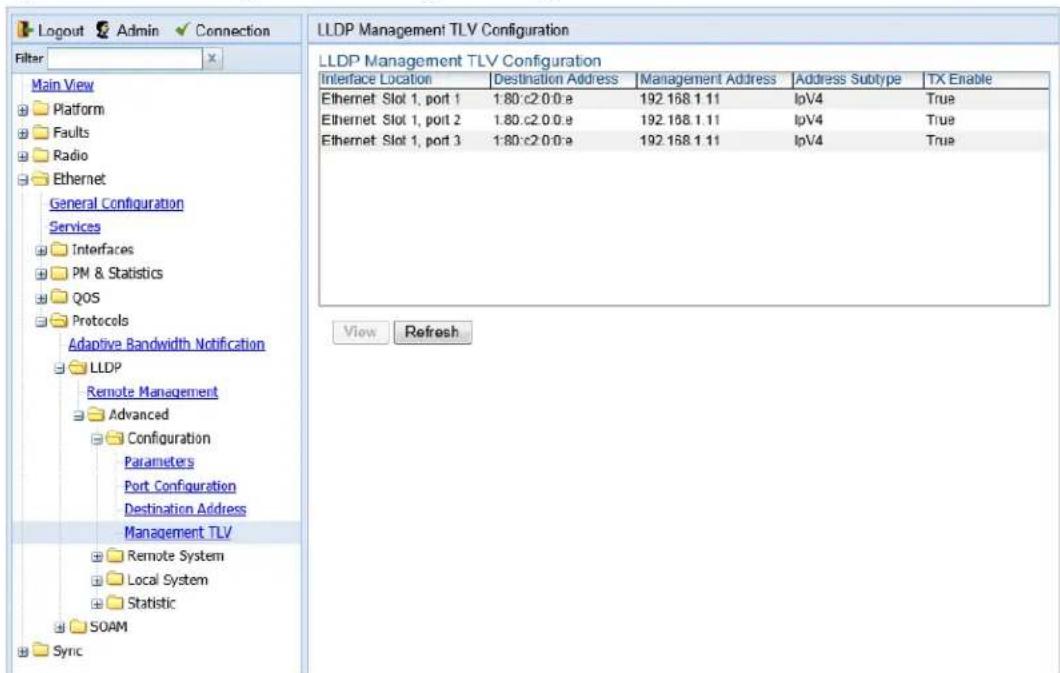Click the Ethernet open folder icon
1060x673 pixels.
coord(41,179)
